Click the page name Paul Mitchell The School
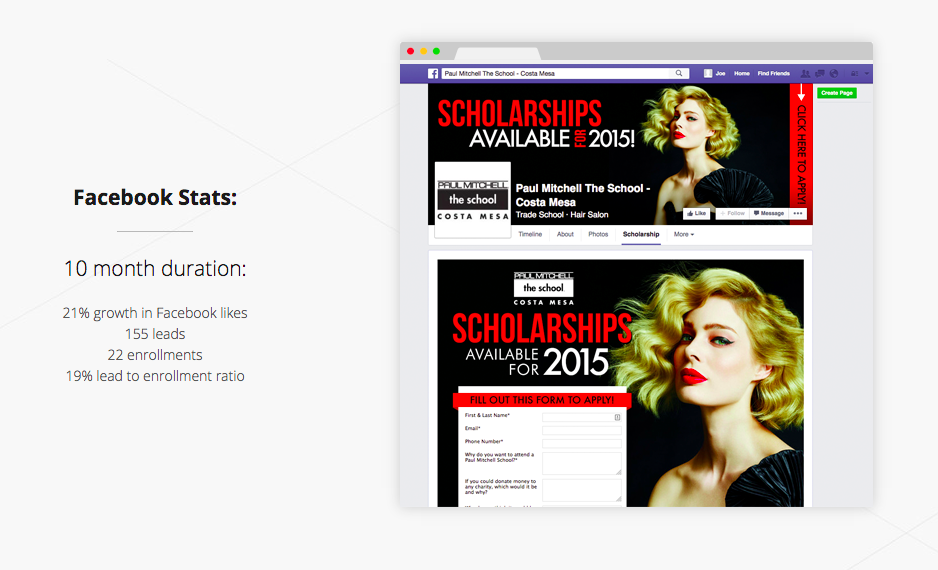 (x=583, y=195)
